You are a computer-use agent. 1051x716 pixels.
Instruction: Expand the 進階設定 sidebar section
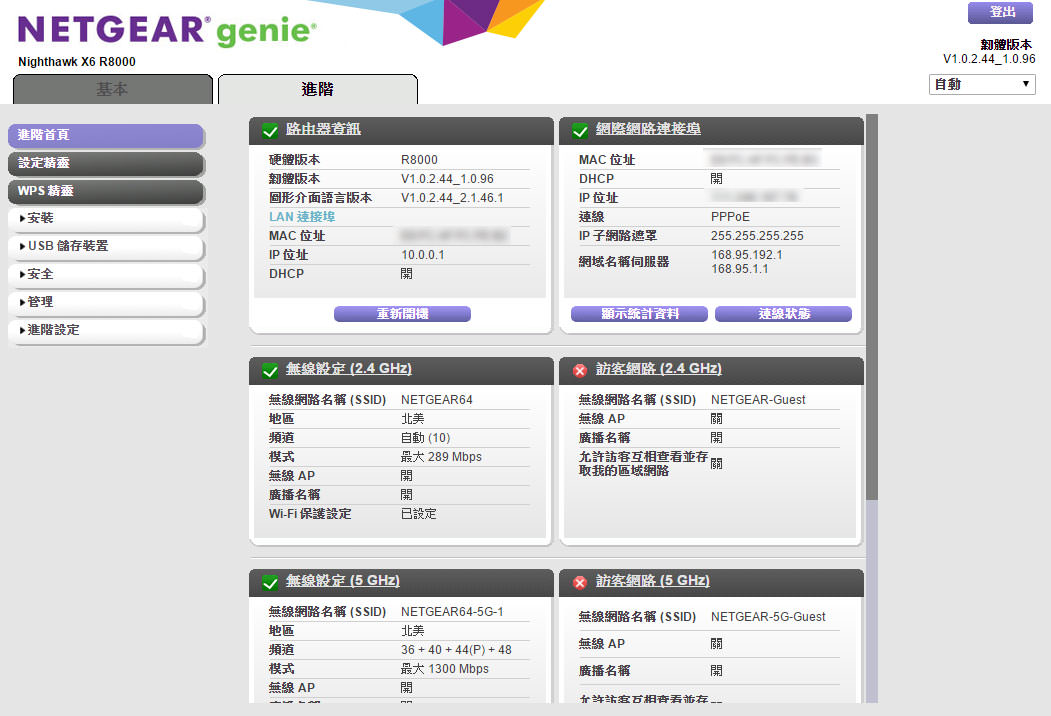[105, 330]
